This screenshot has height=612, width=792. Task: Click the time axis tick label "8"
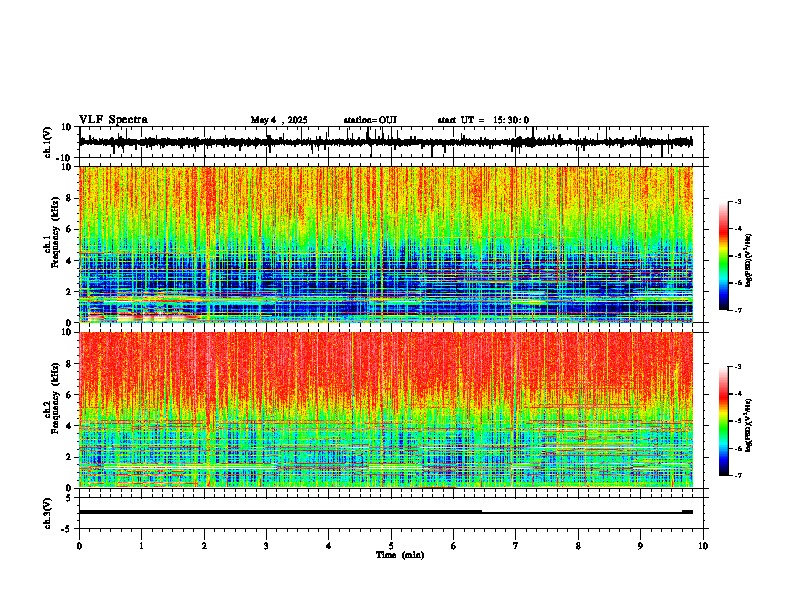[x=578, y=546]
